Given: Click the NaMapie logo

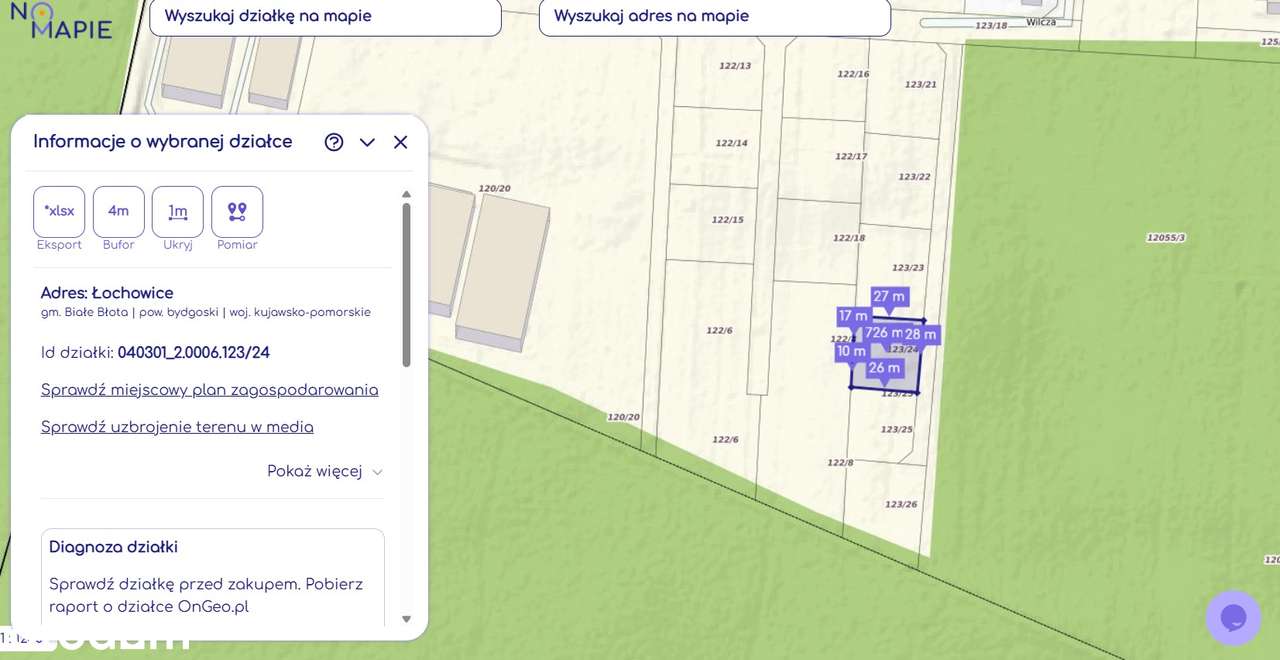Looking at the screenshot, I should 61,20.
